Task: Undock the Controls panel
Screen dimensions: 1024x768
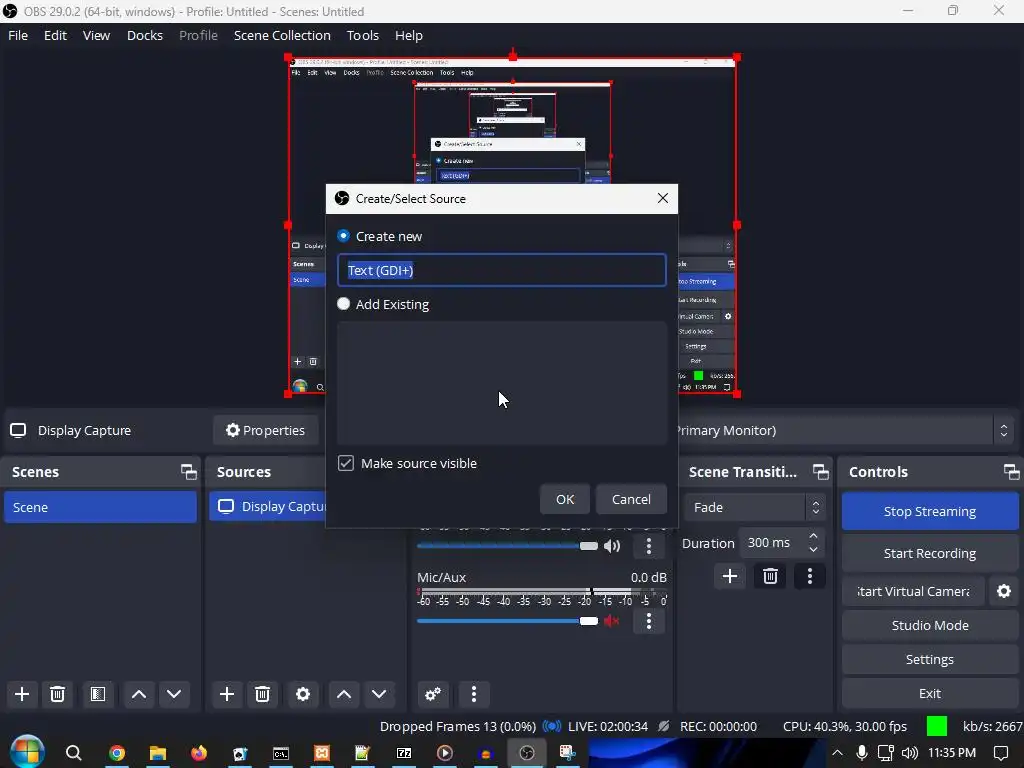Action: (x=1011, y=472)
